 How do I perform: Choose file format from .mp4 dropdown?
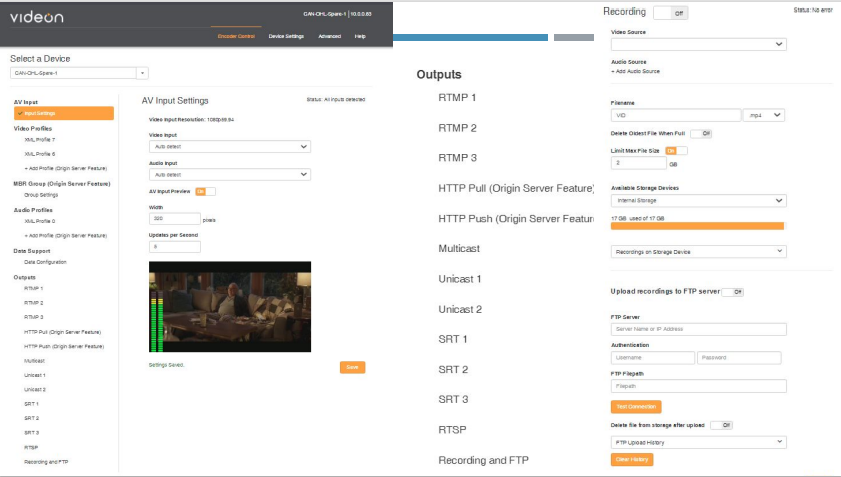[x=764, y=115]
